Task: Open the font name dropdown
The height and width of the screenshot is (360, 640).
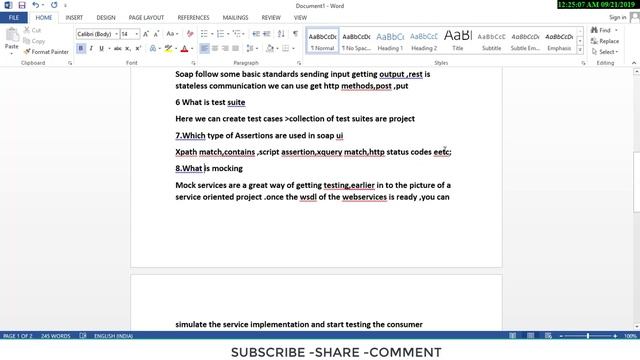Action: click(x=116, y=34)
